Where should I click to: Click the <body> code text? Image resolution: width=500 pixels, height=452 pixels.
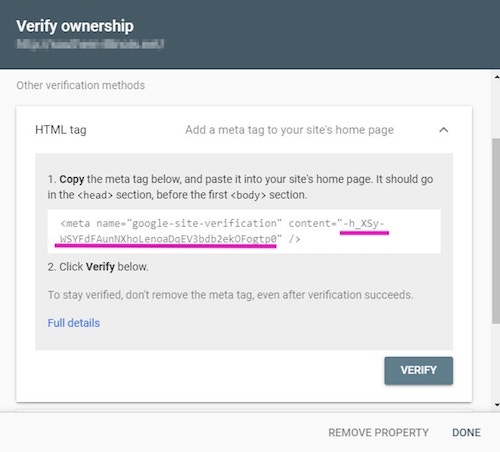click(248, 195)
